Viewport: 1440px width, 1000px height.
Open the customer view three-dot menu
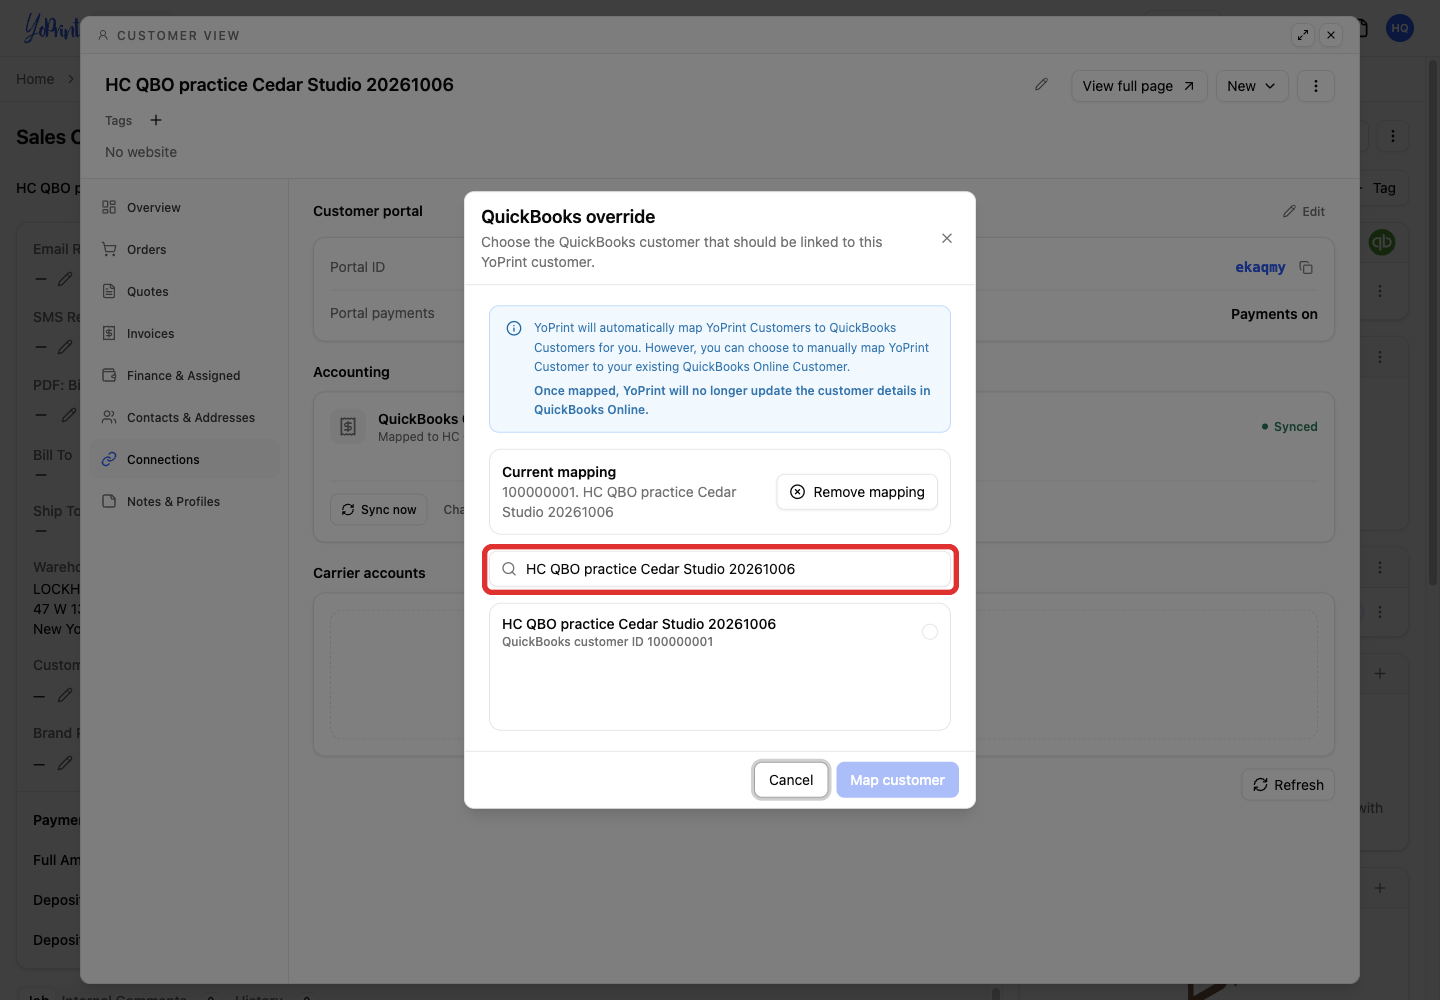pos(1316,86)
